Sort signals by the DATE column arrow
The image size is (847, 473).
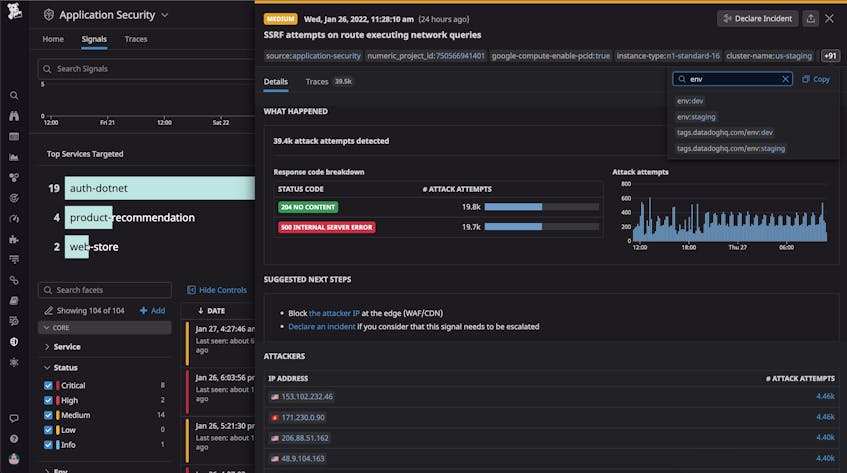click(x=200, y=311)
